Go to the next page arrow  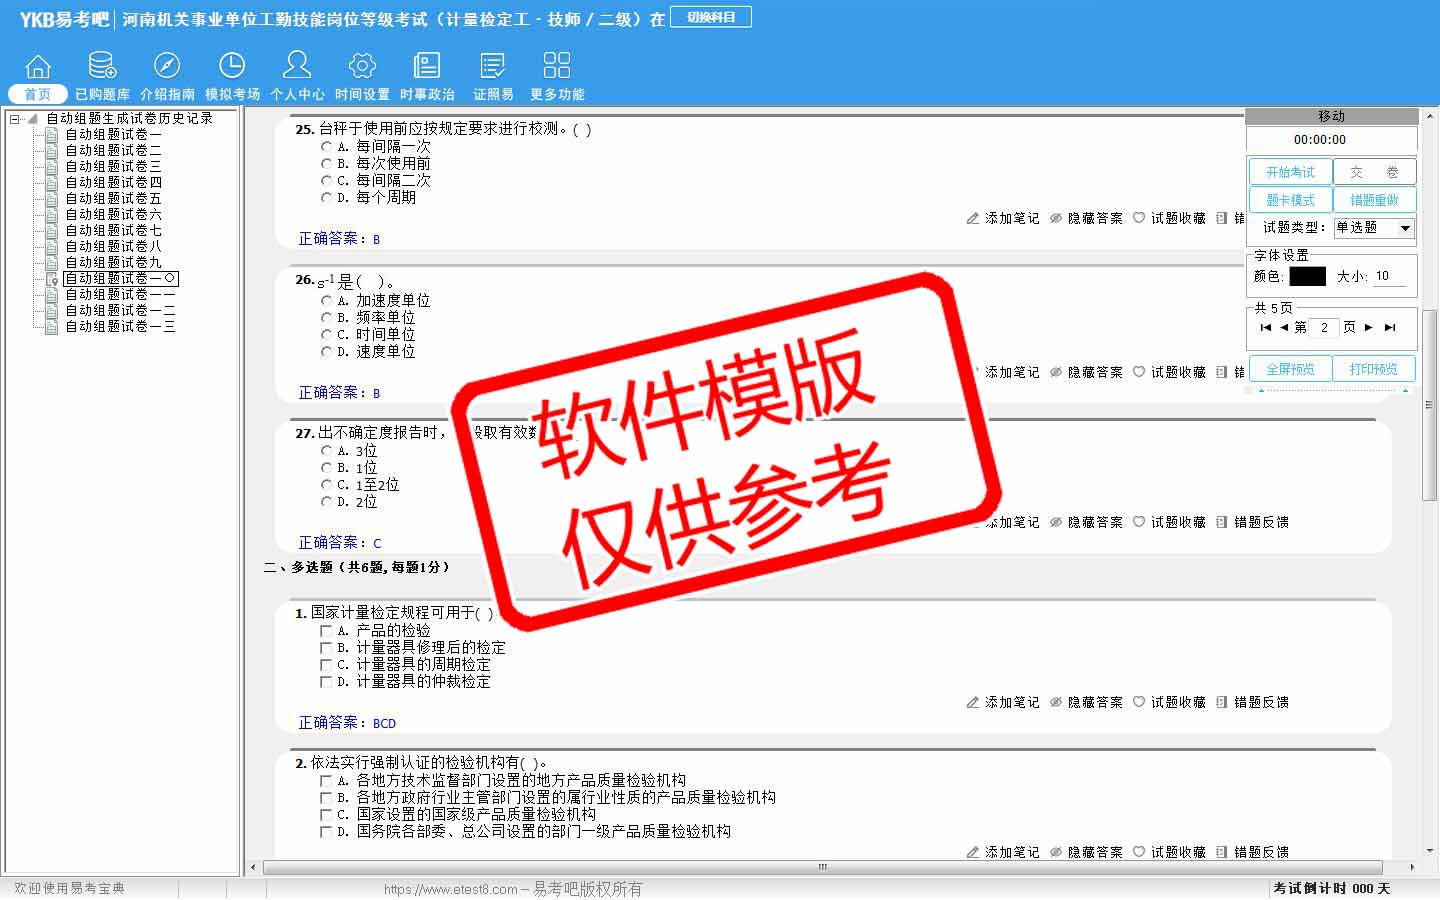tap(1369, 327)
